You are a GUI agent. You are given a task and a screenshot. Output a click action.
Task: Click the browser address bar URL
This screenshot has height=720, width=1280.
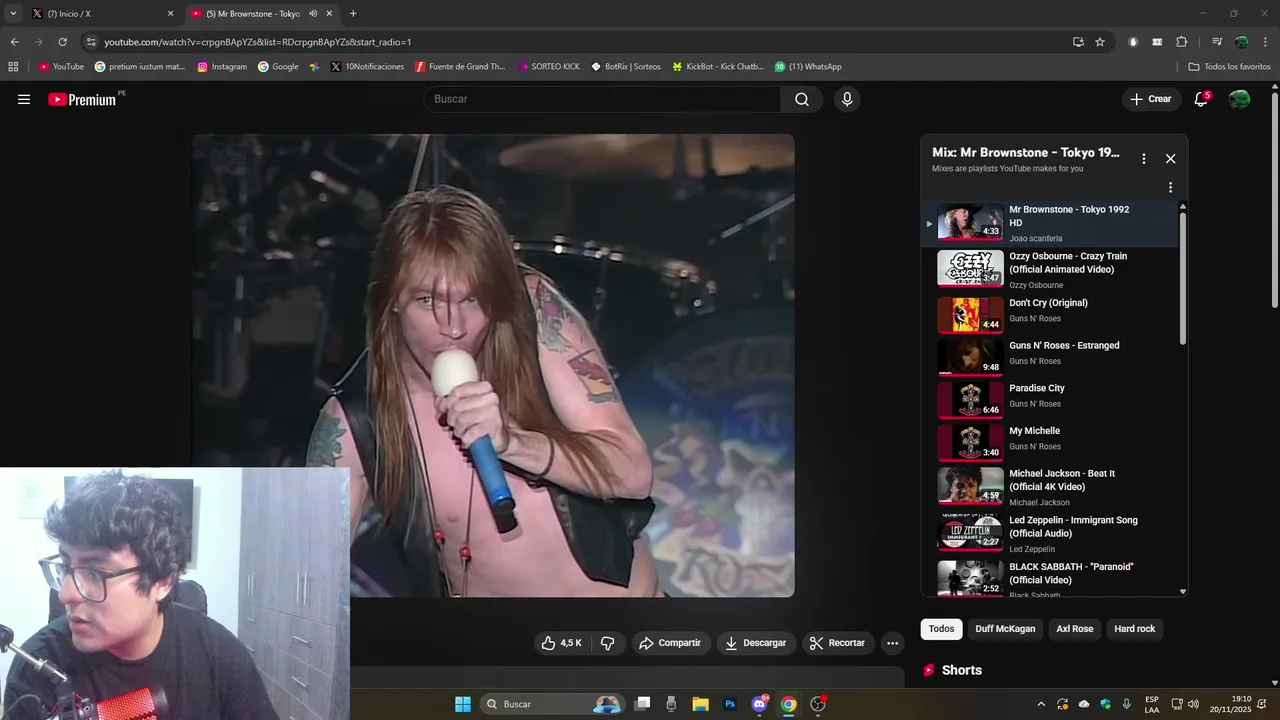click(258, 42)
